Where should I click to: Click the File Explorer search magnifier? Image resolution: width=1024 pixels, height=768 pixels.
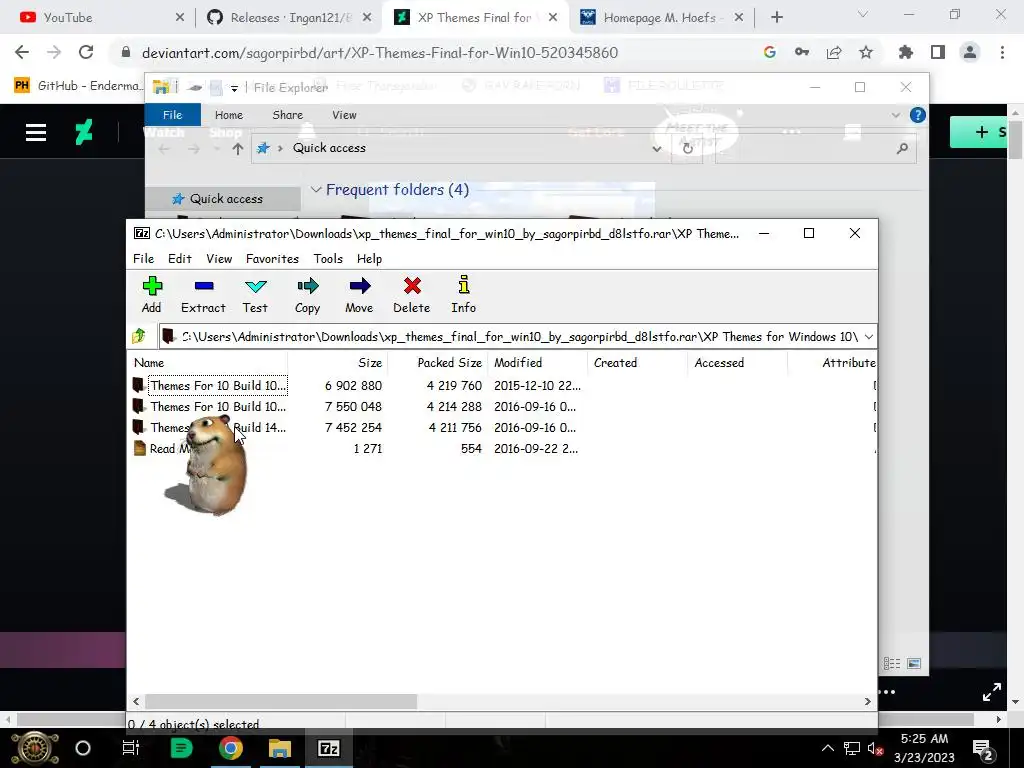[903, 149]
